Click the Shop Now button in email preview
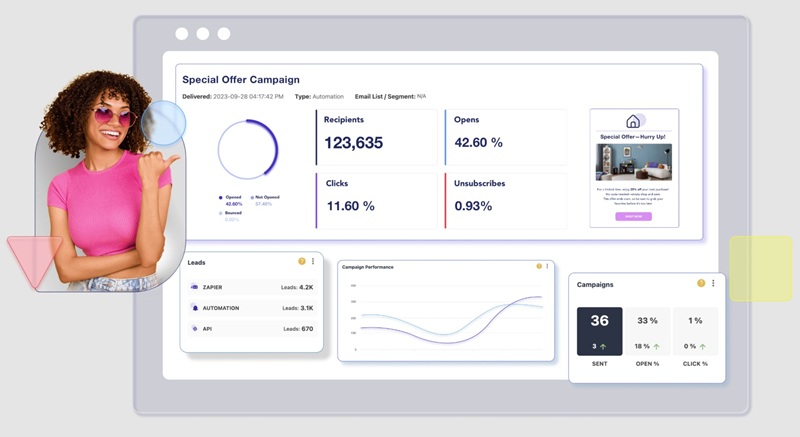Image resolution: width=800 pixels, height=437 pixels. pos(633,216)
